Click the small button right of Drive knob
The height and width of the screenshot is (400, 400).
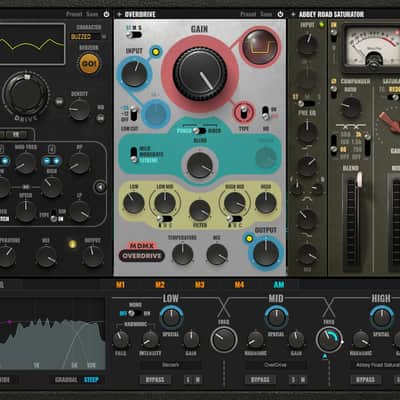click(x=59, y=101)
